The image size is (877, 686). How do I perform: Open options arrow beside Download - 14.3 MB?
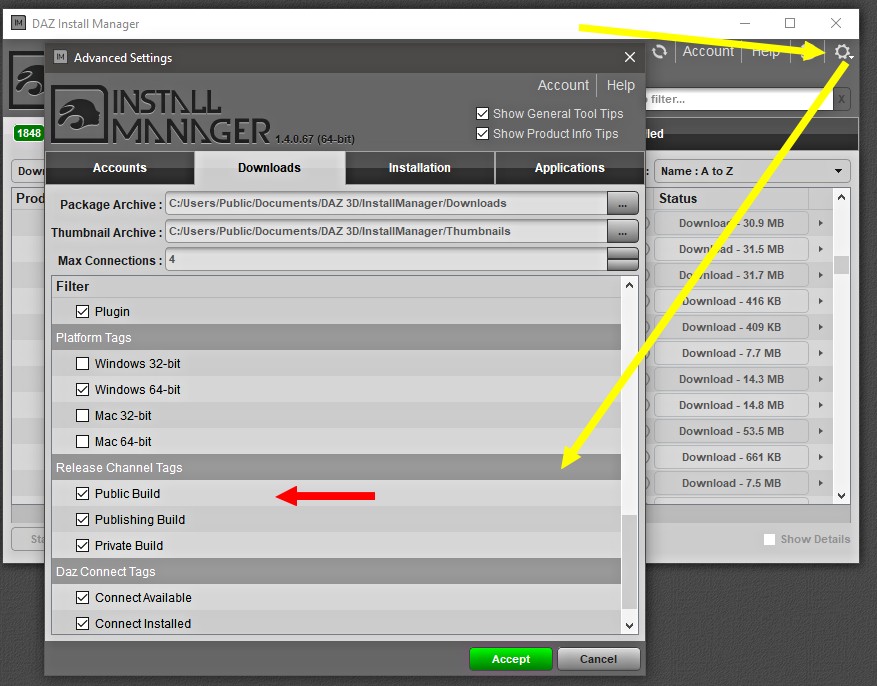coord(821,379)
